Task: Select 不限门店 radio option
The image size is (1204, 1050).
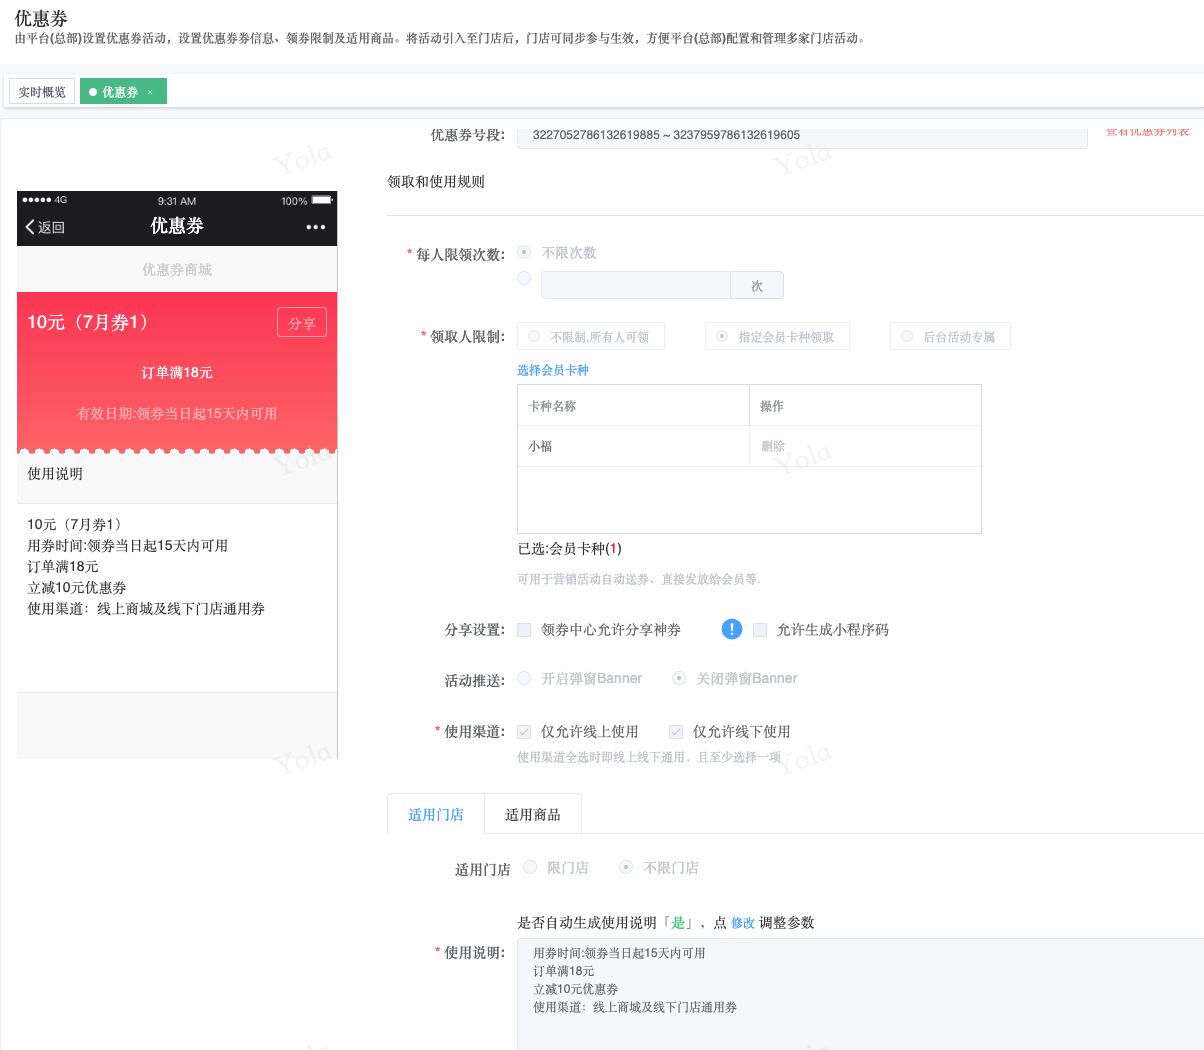Action: (626, 867)
